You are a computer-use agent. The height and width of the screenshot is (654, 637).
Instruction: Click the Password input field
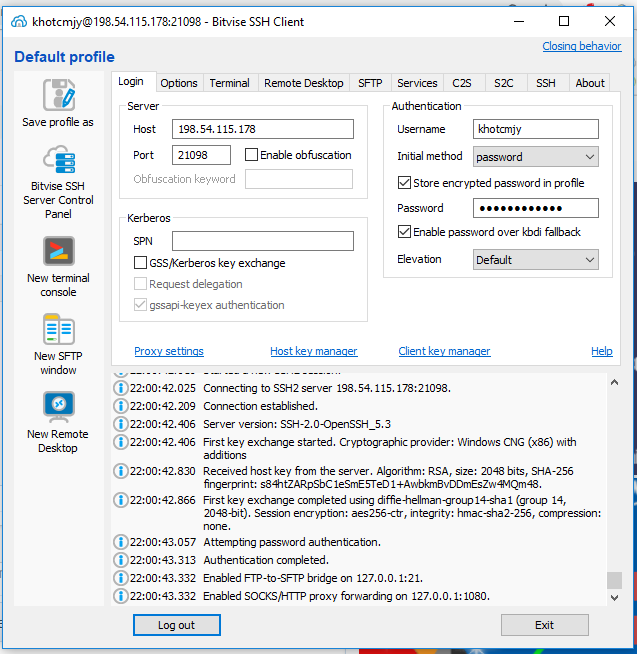click(536, 208)
